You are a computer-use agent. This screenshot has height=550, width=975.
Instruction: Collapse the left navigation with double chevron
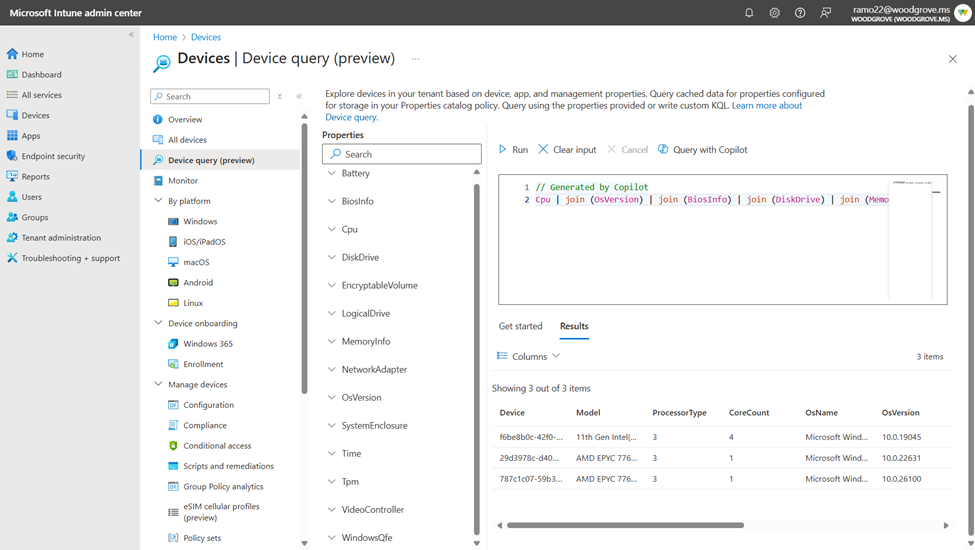[131, 35]
